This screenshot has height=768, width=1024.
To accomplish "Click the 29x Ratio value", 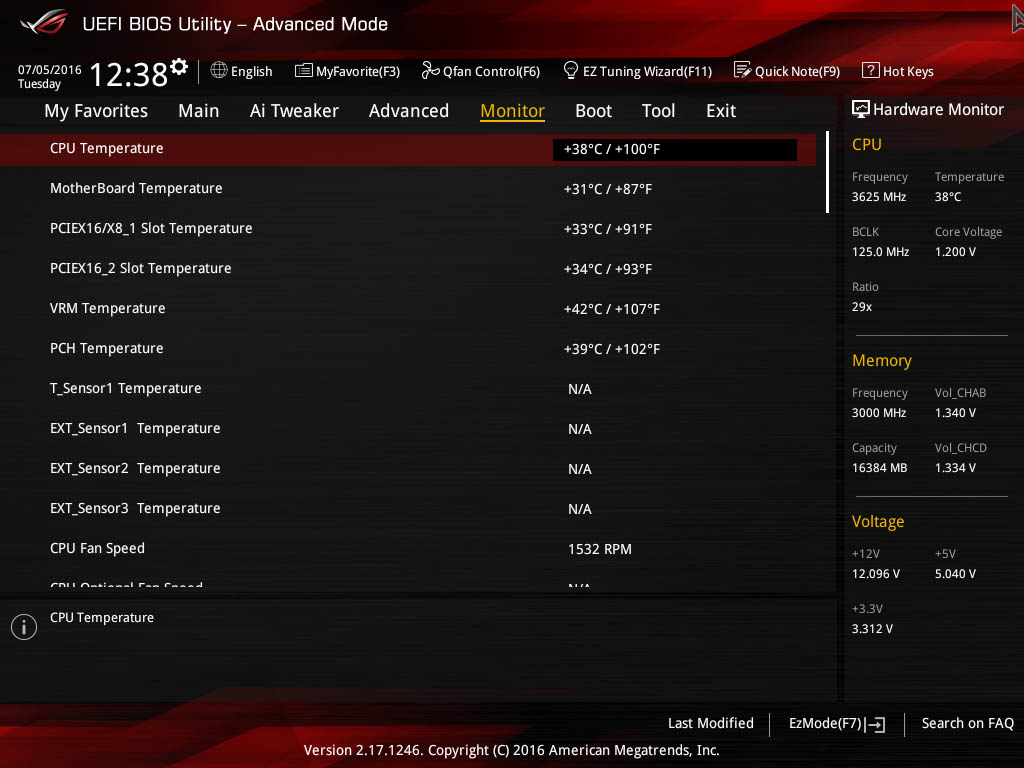I will (861, 307).
